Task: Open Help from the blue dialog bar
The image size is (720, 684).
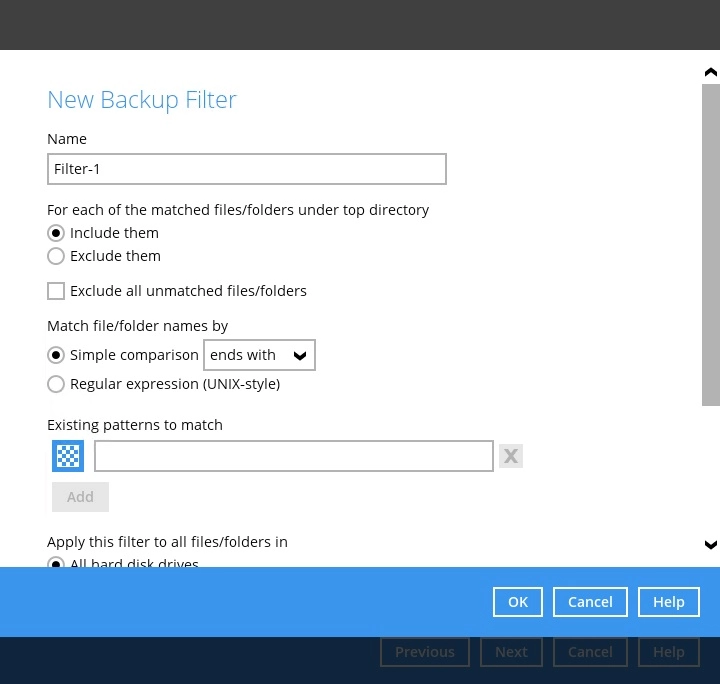Action: [668, 602]
